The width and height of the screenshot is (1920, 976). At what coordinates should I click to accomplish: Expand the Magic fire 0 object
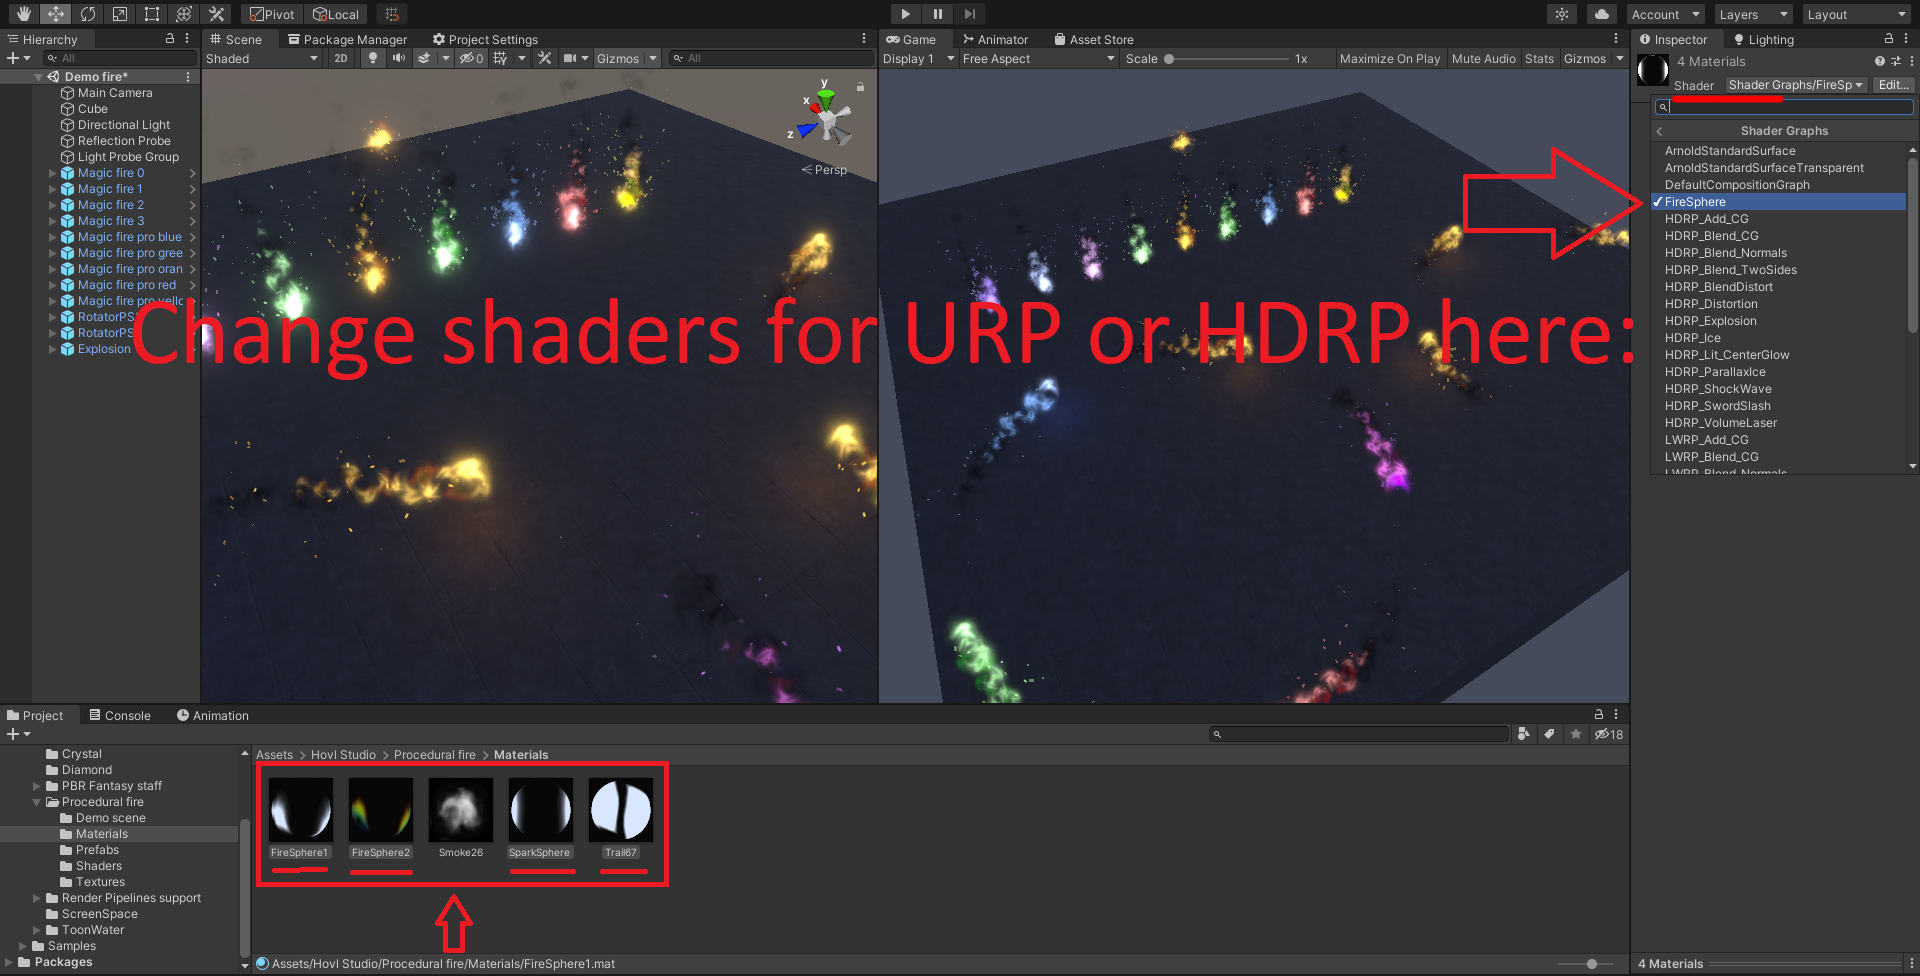coord(53,173)
